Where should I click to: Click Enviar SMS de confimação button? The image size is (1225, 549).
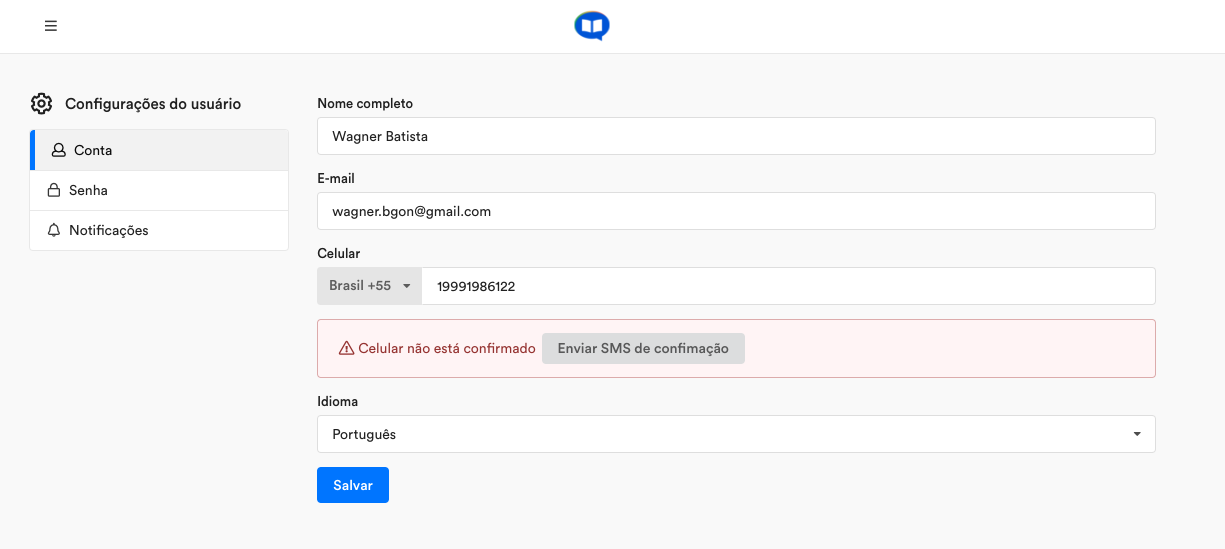click(x=643, y=348)
